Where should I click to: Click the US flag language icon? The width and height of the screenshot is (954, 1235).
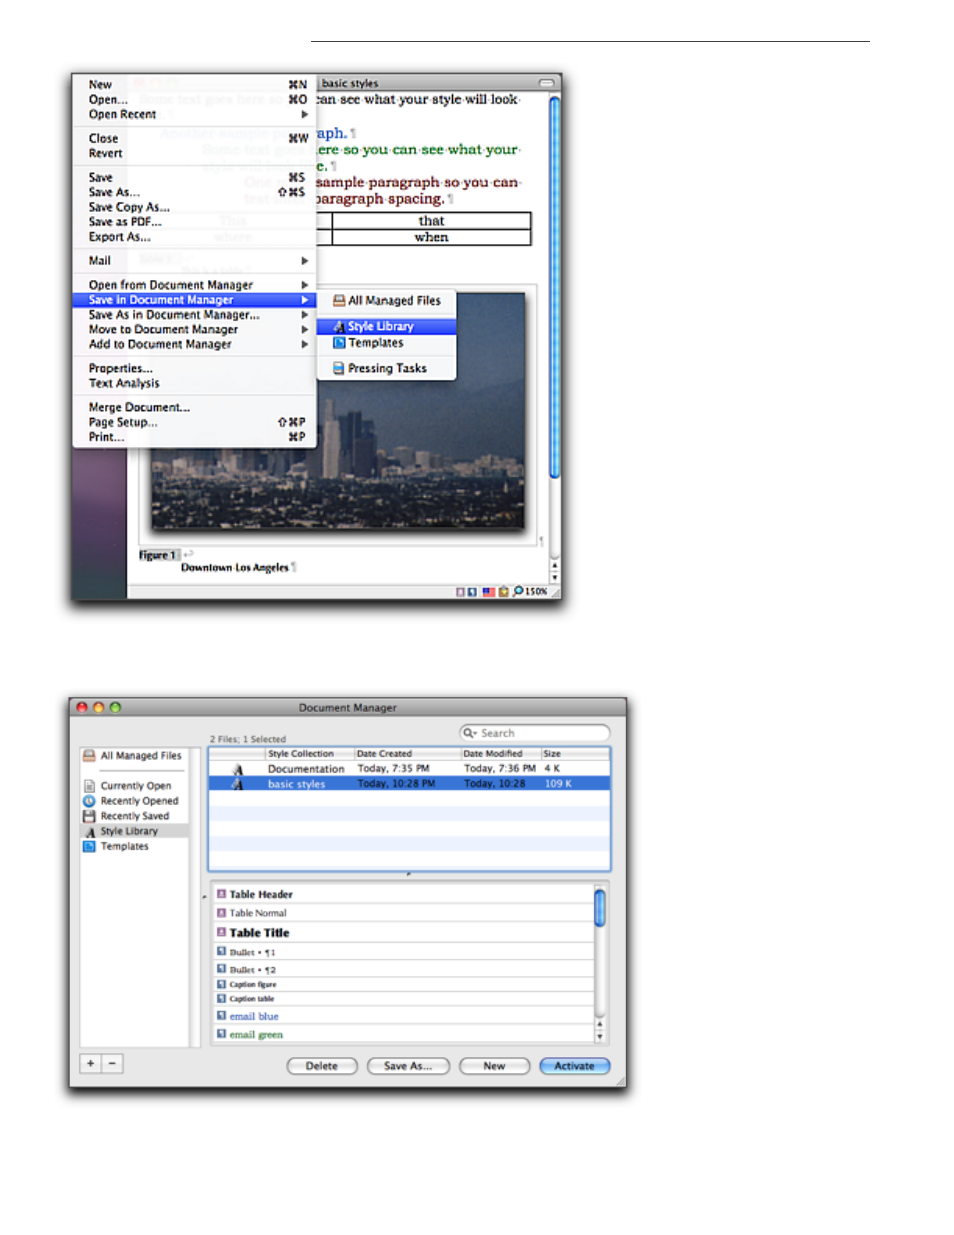pyautogui.click(x=488, y=592)
